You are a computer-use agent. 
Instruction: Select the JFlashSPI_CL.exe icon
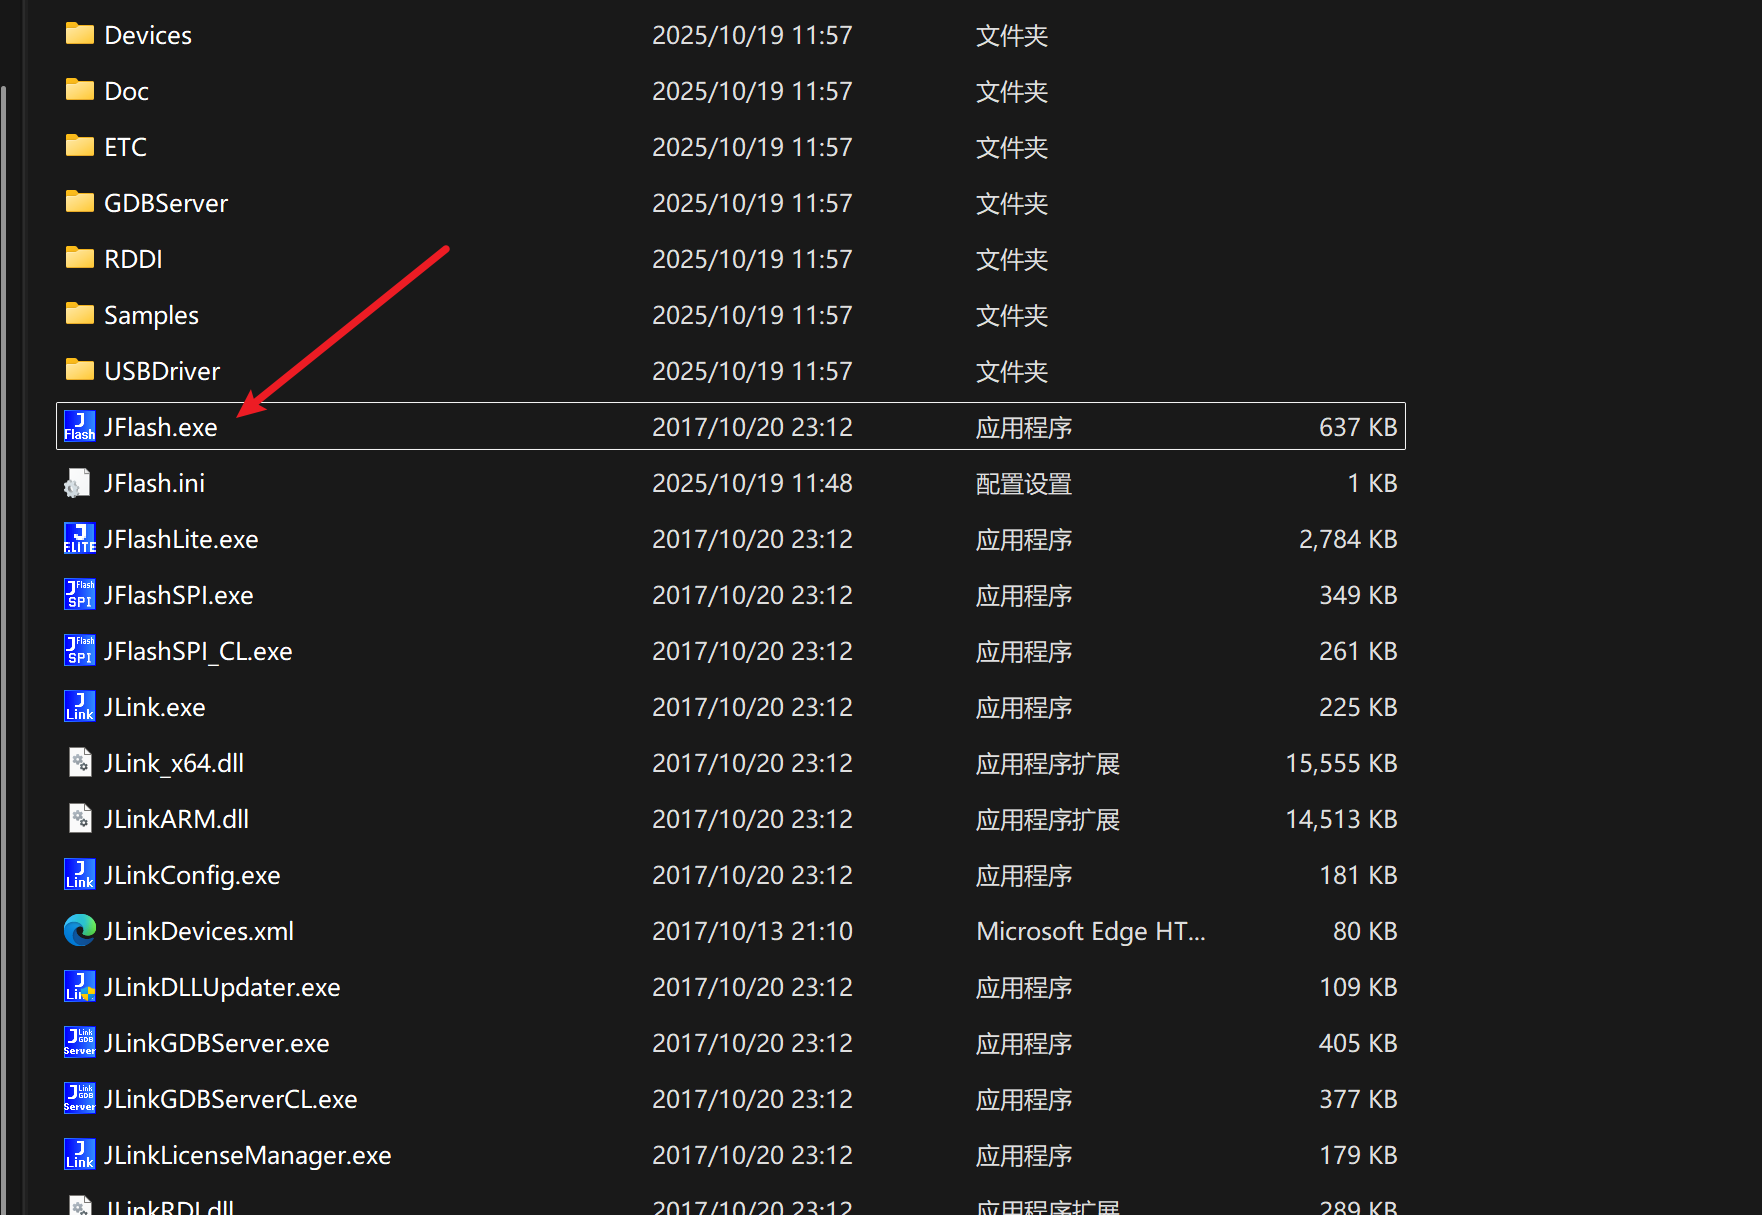80,650
